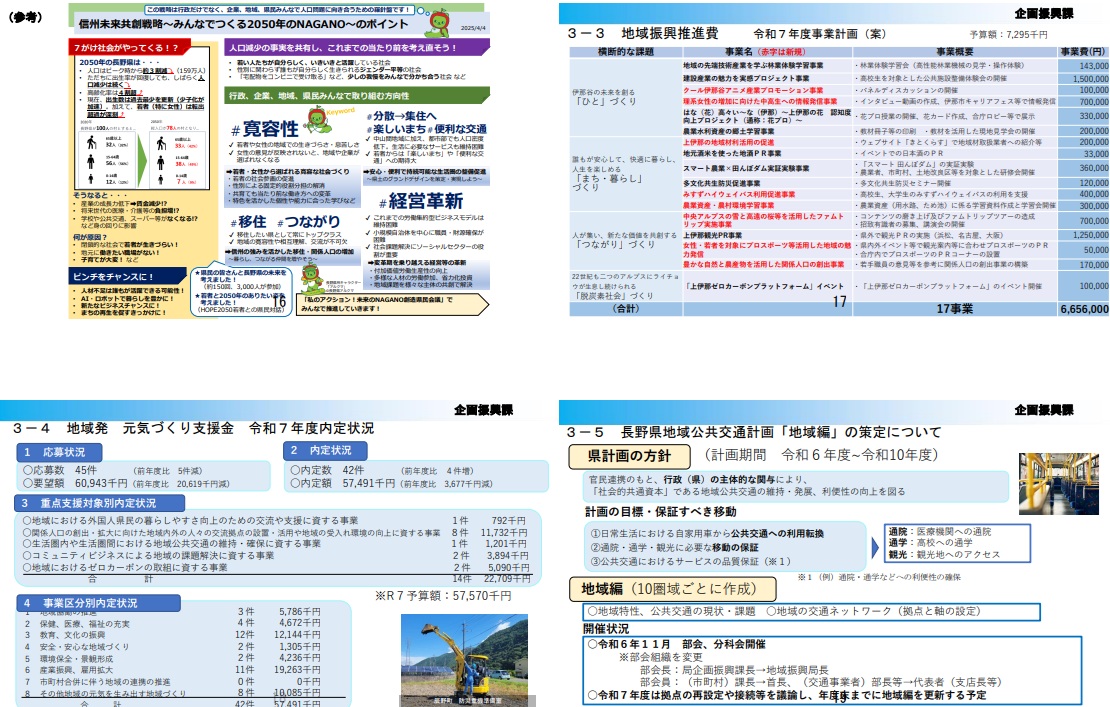Click the 応募数 45件 line
Viewport: 1110px width, 707px height.
point(112,470)
